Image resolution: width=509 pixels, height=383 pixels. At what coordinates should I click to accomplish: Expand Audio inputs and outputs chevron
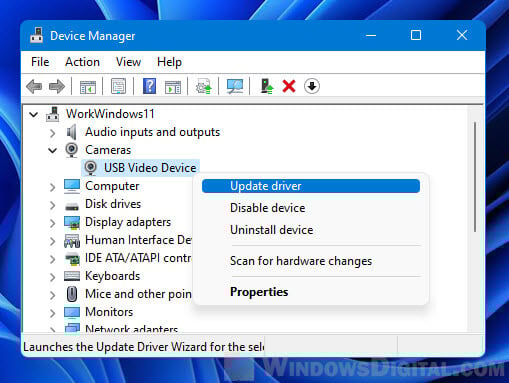(x=52, y=133)
